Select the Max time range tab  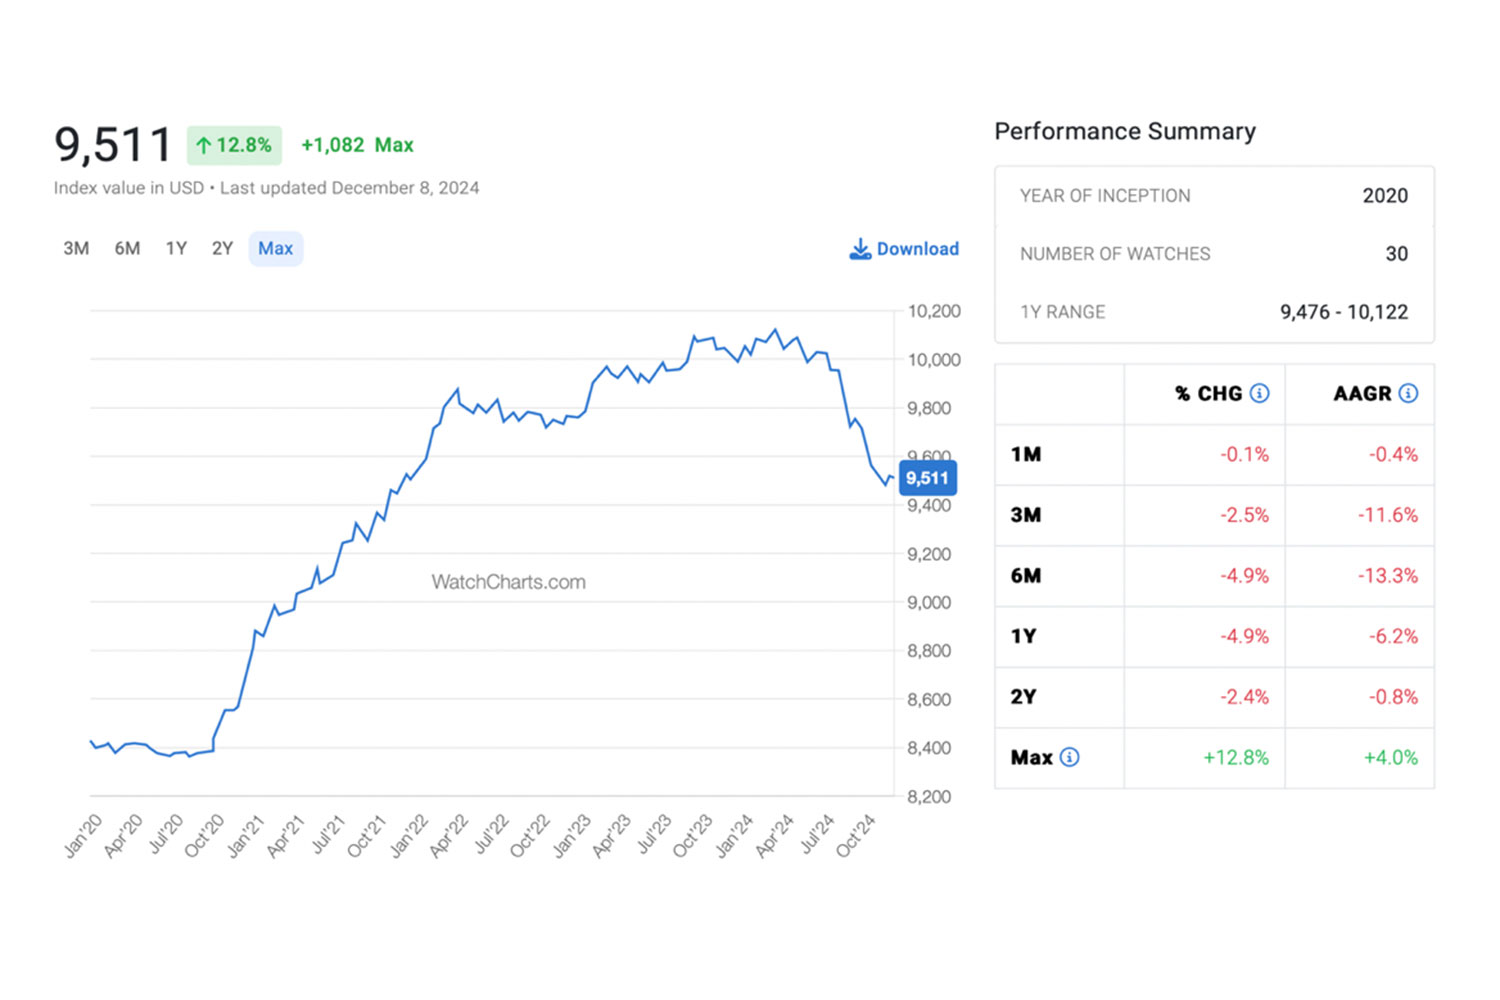(275, 248)
